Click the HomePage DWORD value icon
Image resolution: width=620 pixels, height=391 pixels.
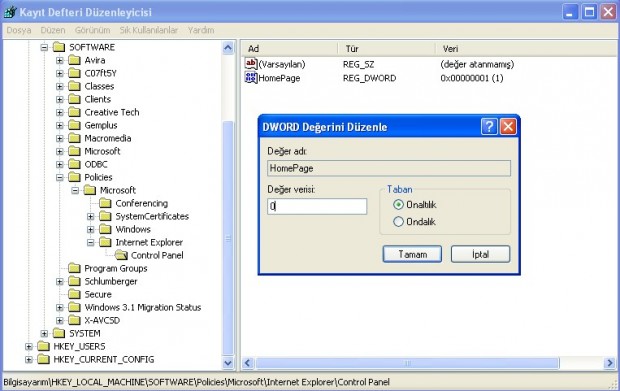coord(251,77)
